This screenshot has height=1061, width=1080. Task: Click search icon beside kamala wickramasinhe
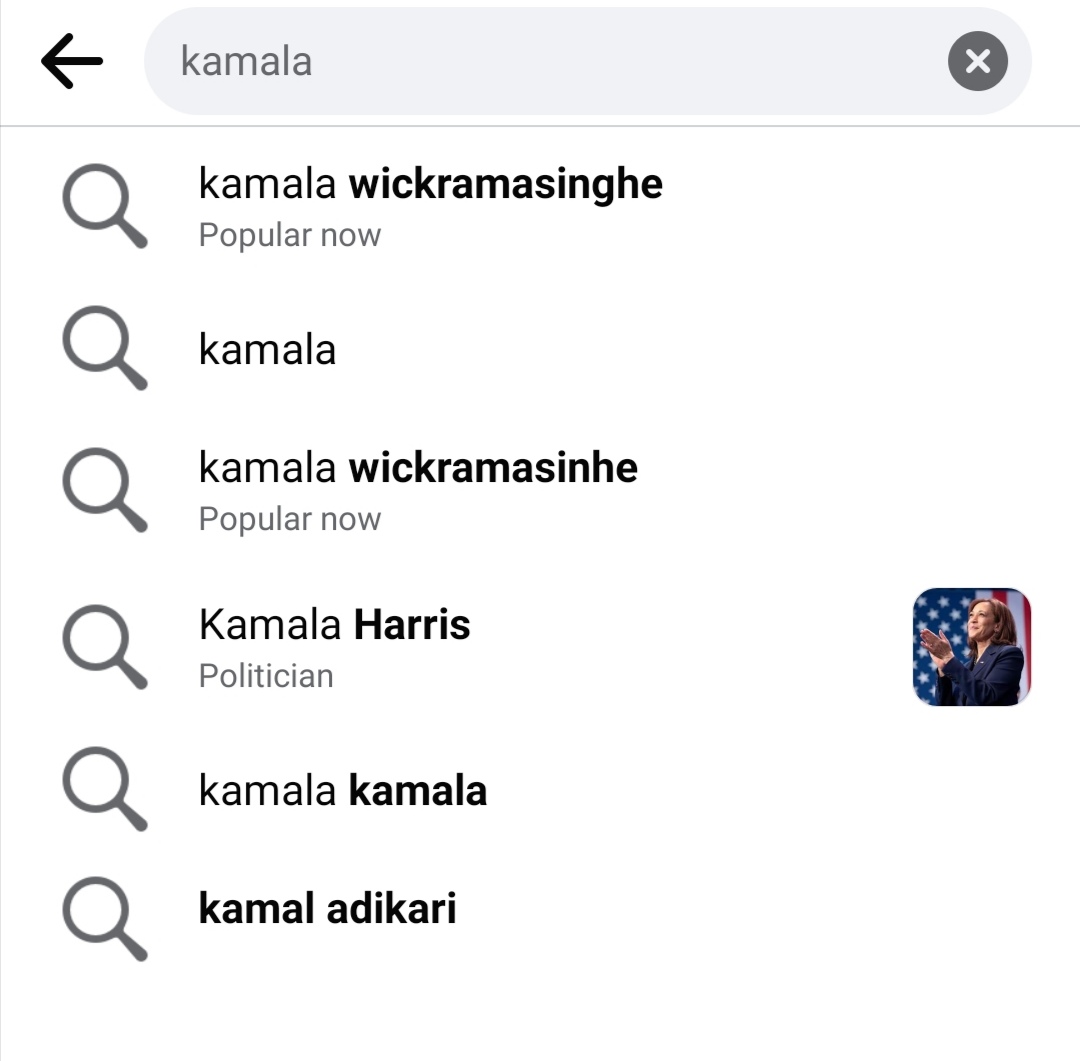(x=105, y=490)
